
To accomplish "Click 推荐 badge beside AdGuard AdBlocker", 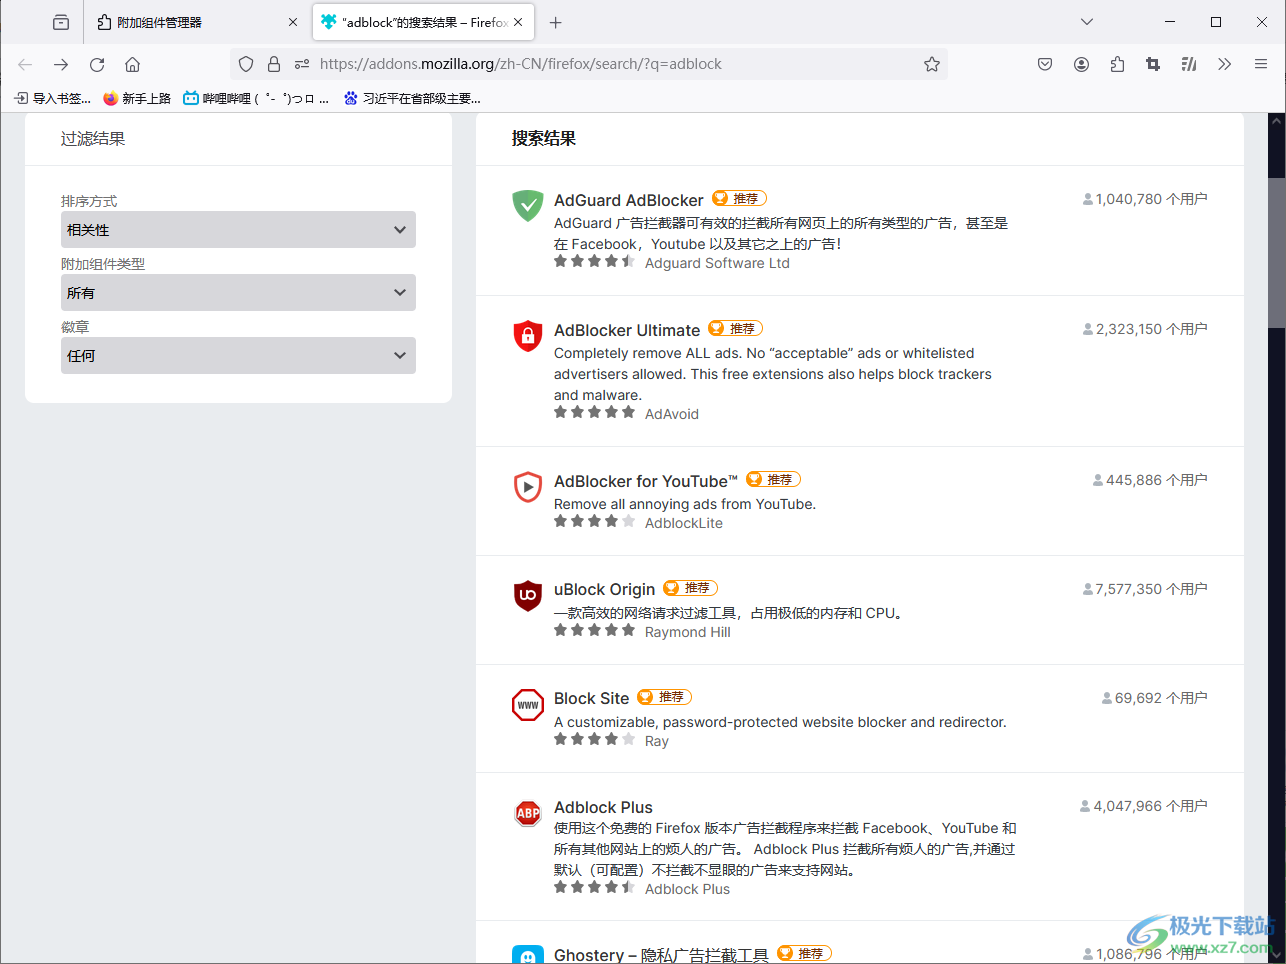I will tap(739, 198).
